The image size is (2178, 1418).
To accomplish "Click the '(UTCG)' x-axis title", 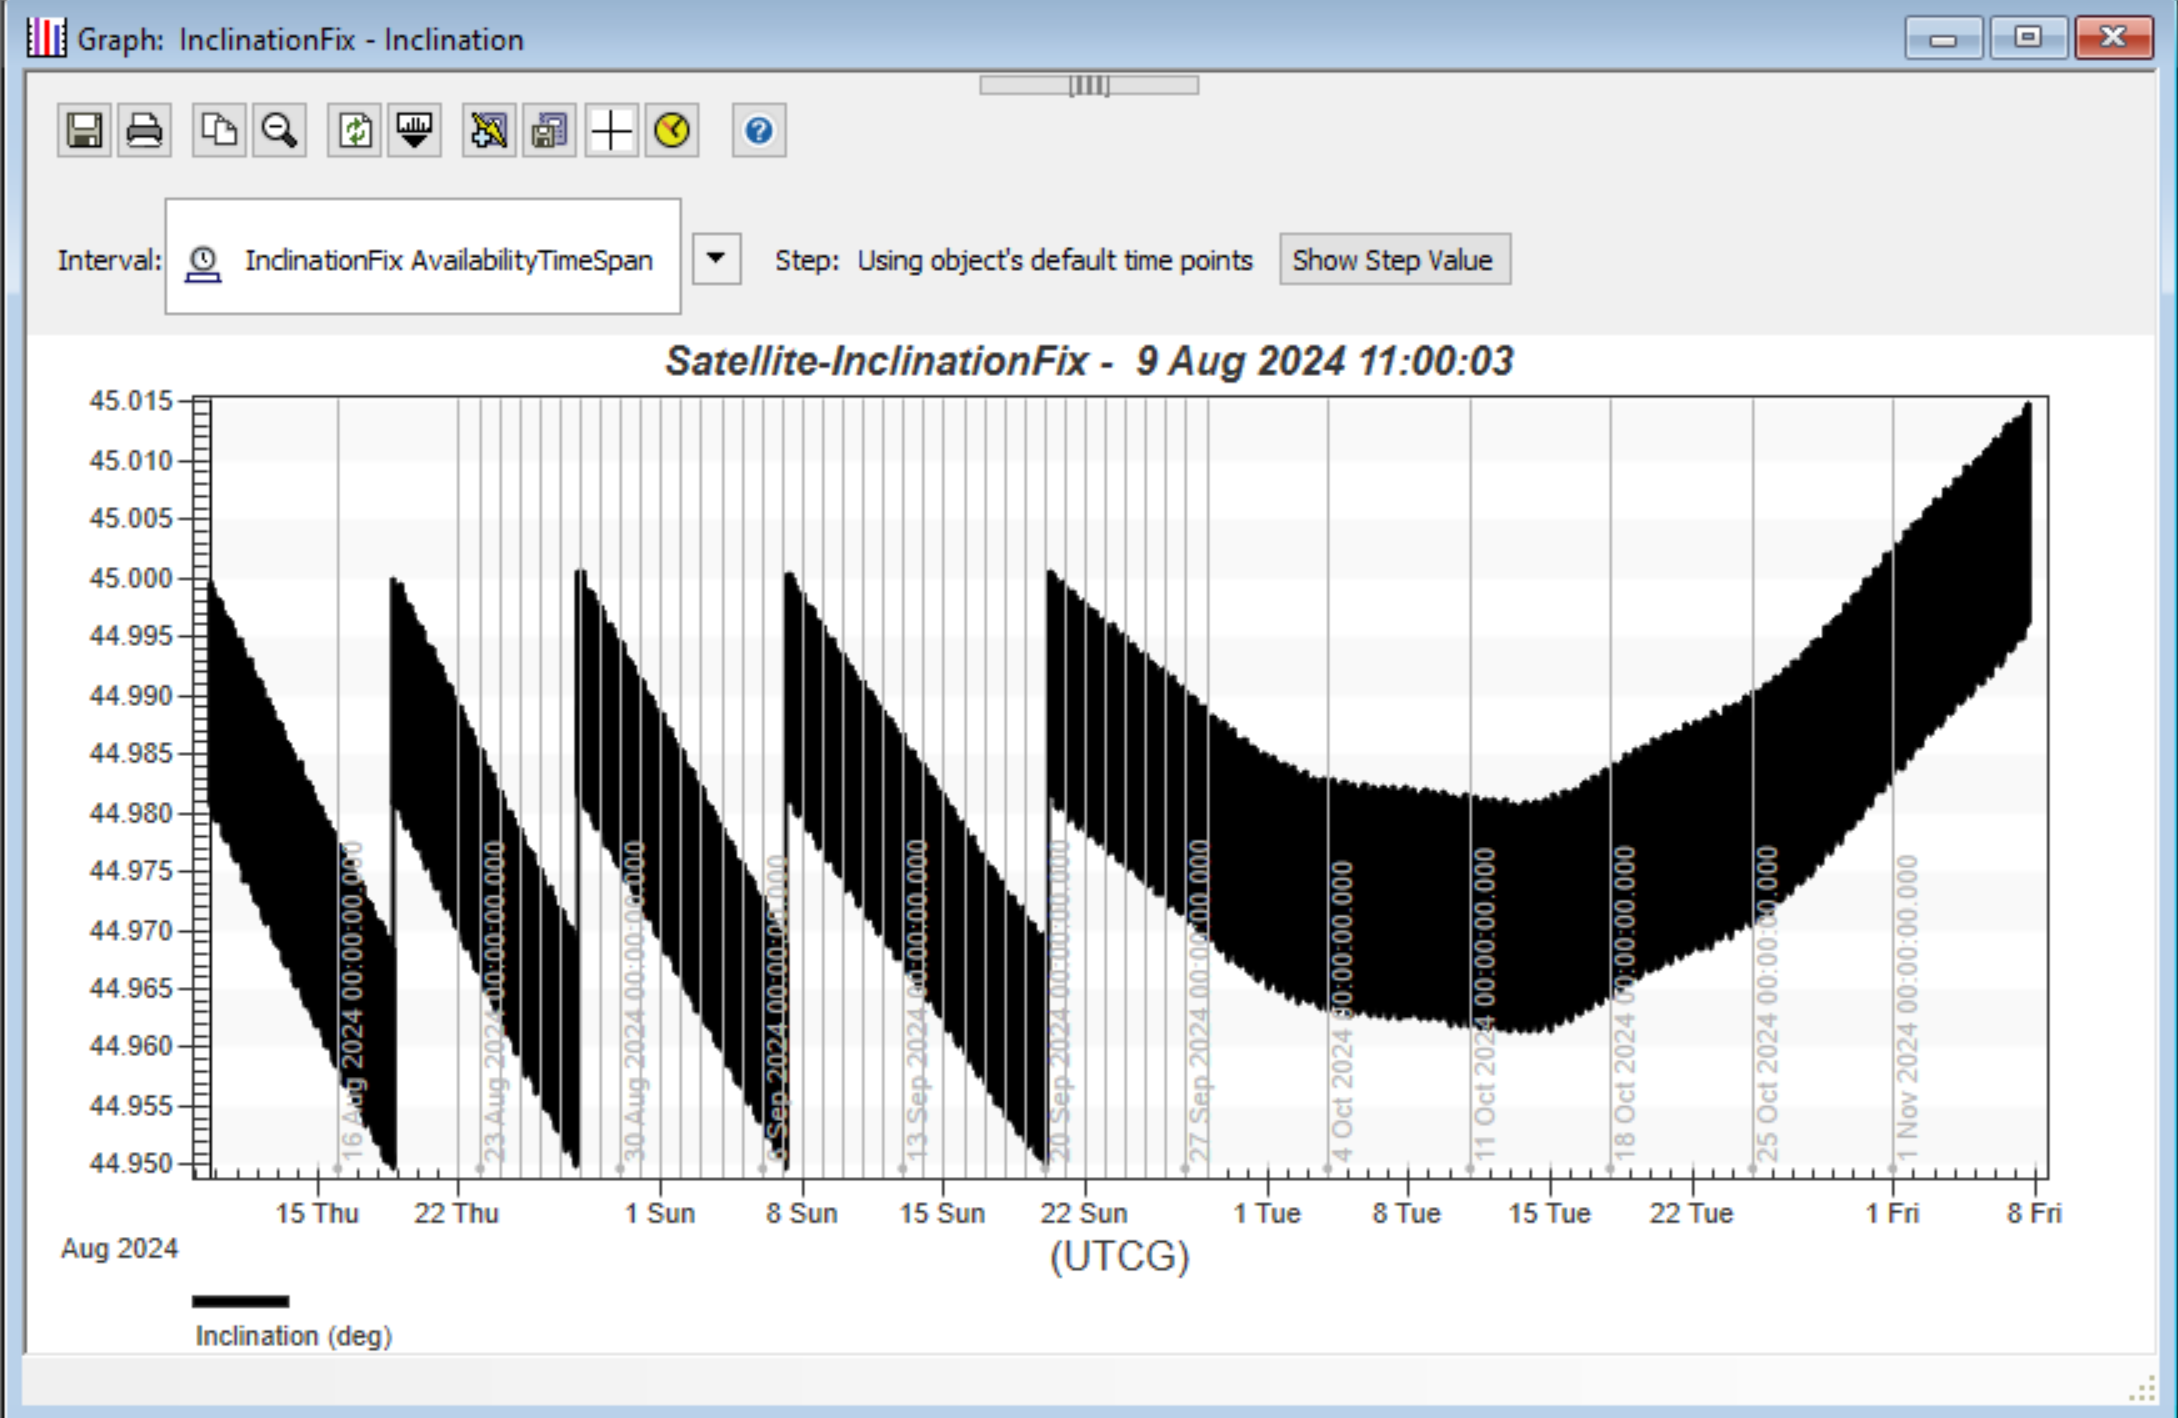I will point(1120,1256).
